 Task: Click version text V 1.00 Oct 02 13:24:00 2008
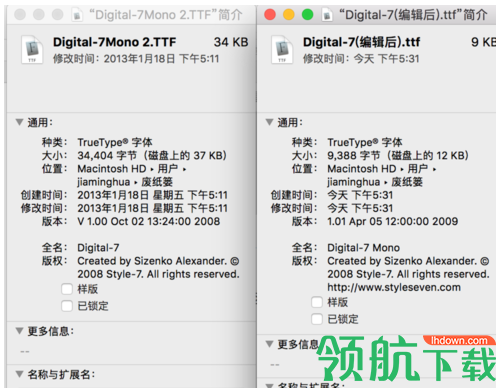pyautogui.click(x=149, y=221)
